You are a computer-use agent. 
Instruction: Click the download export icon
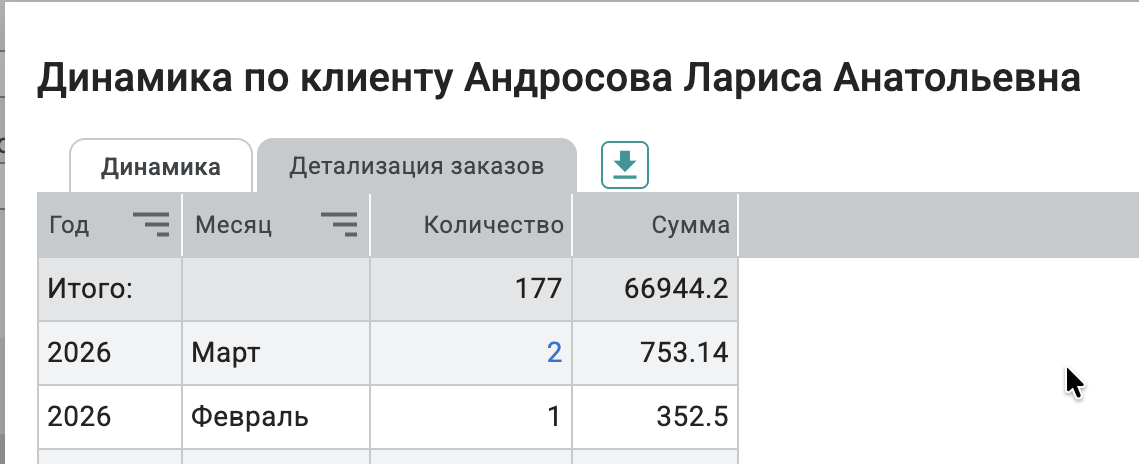pos(625,165)
